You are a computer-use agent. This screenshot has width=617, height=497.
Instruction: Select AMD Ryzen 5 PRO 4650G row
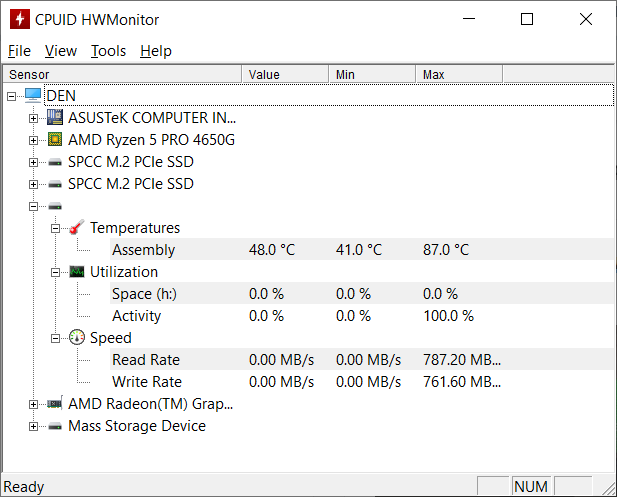(x=151, y=140)
